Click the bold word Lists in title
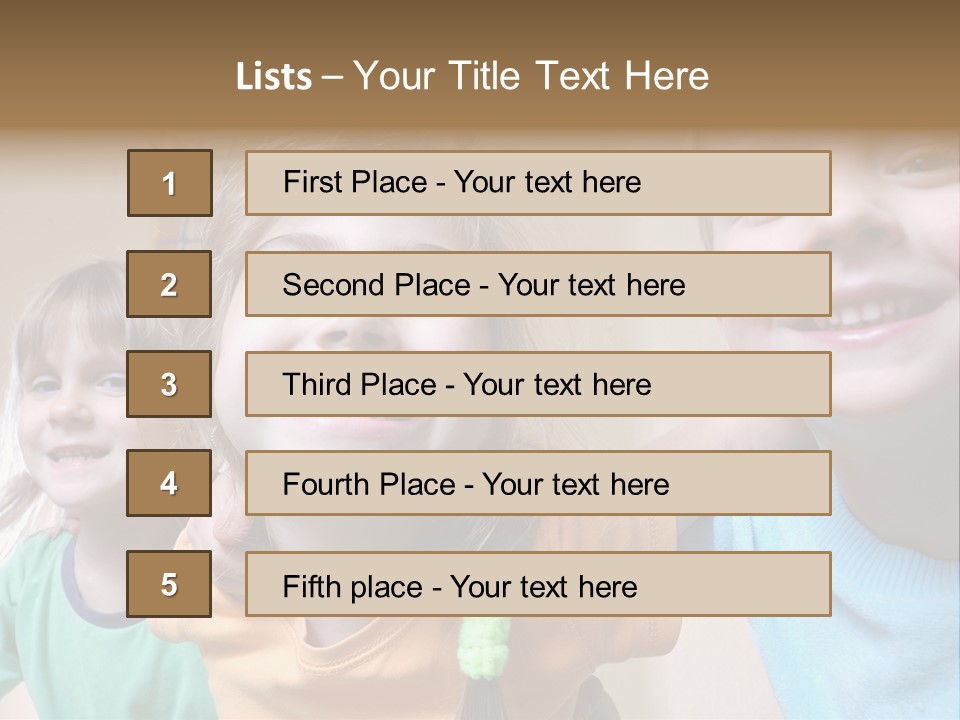Screen dimensions: 960x720 274,77
